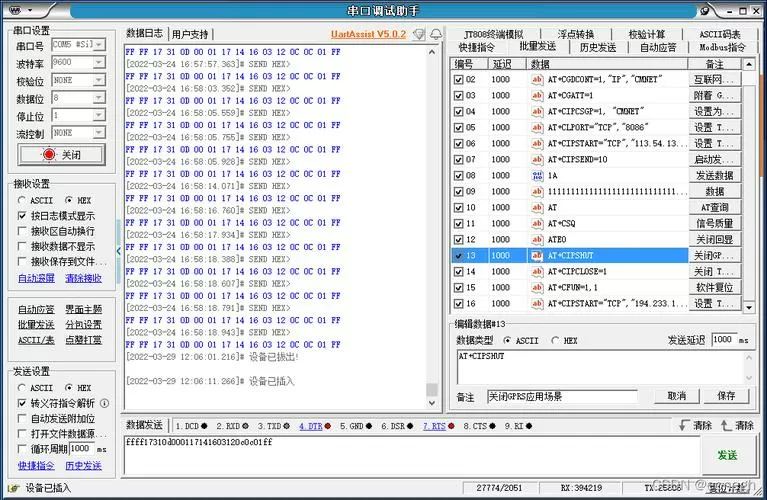
Task: Select HEX receive mode radio
Action: tap(68, 200)
